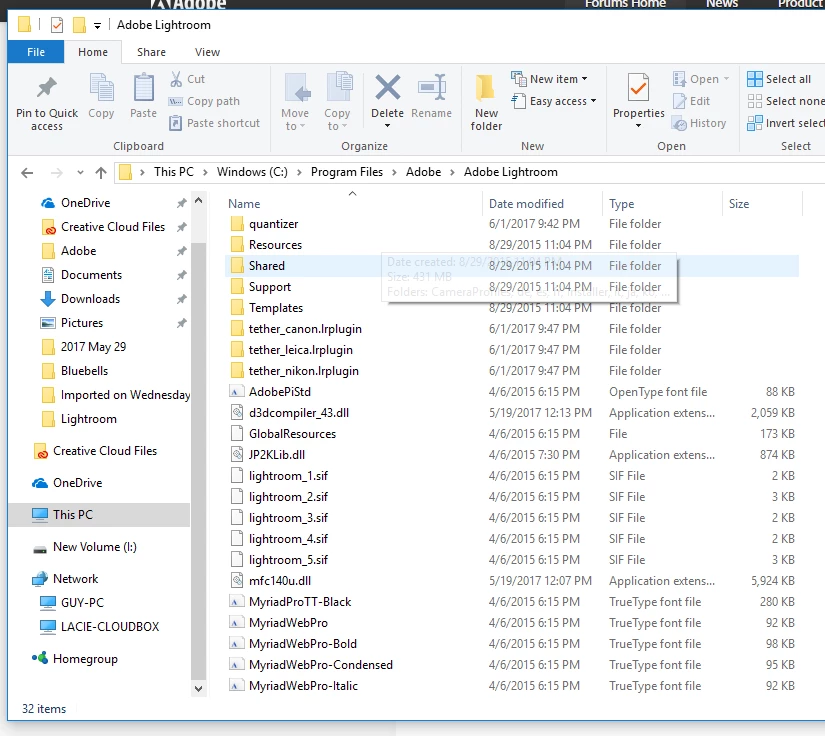Click the navigation pane scroll down arrow

point(198,688)
